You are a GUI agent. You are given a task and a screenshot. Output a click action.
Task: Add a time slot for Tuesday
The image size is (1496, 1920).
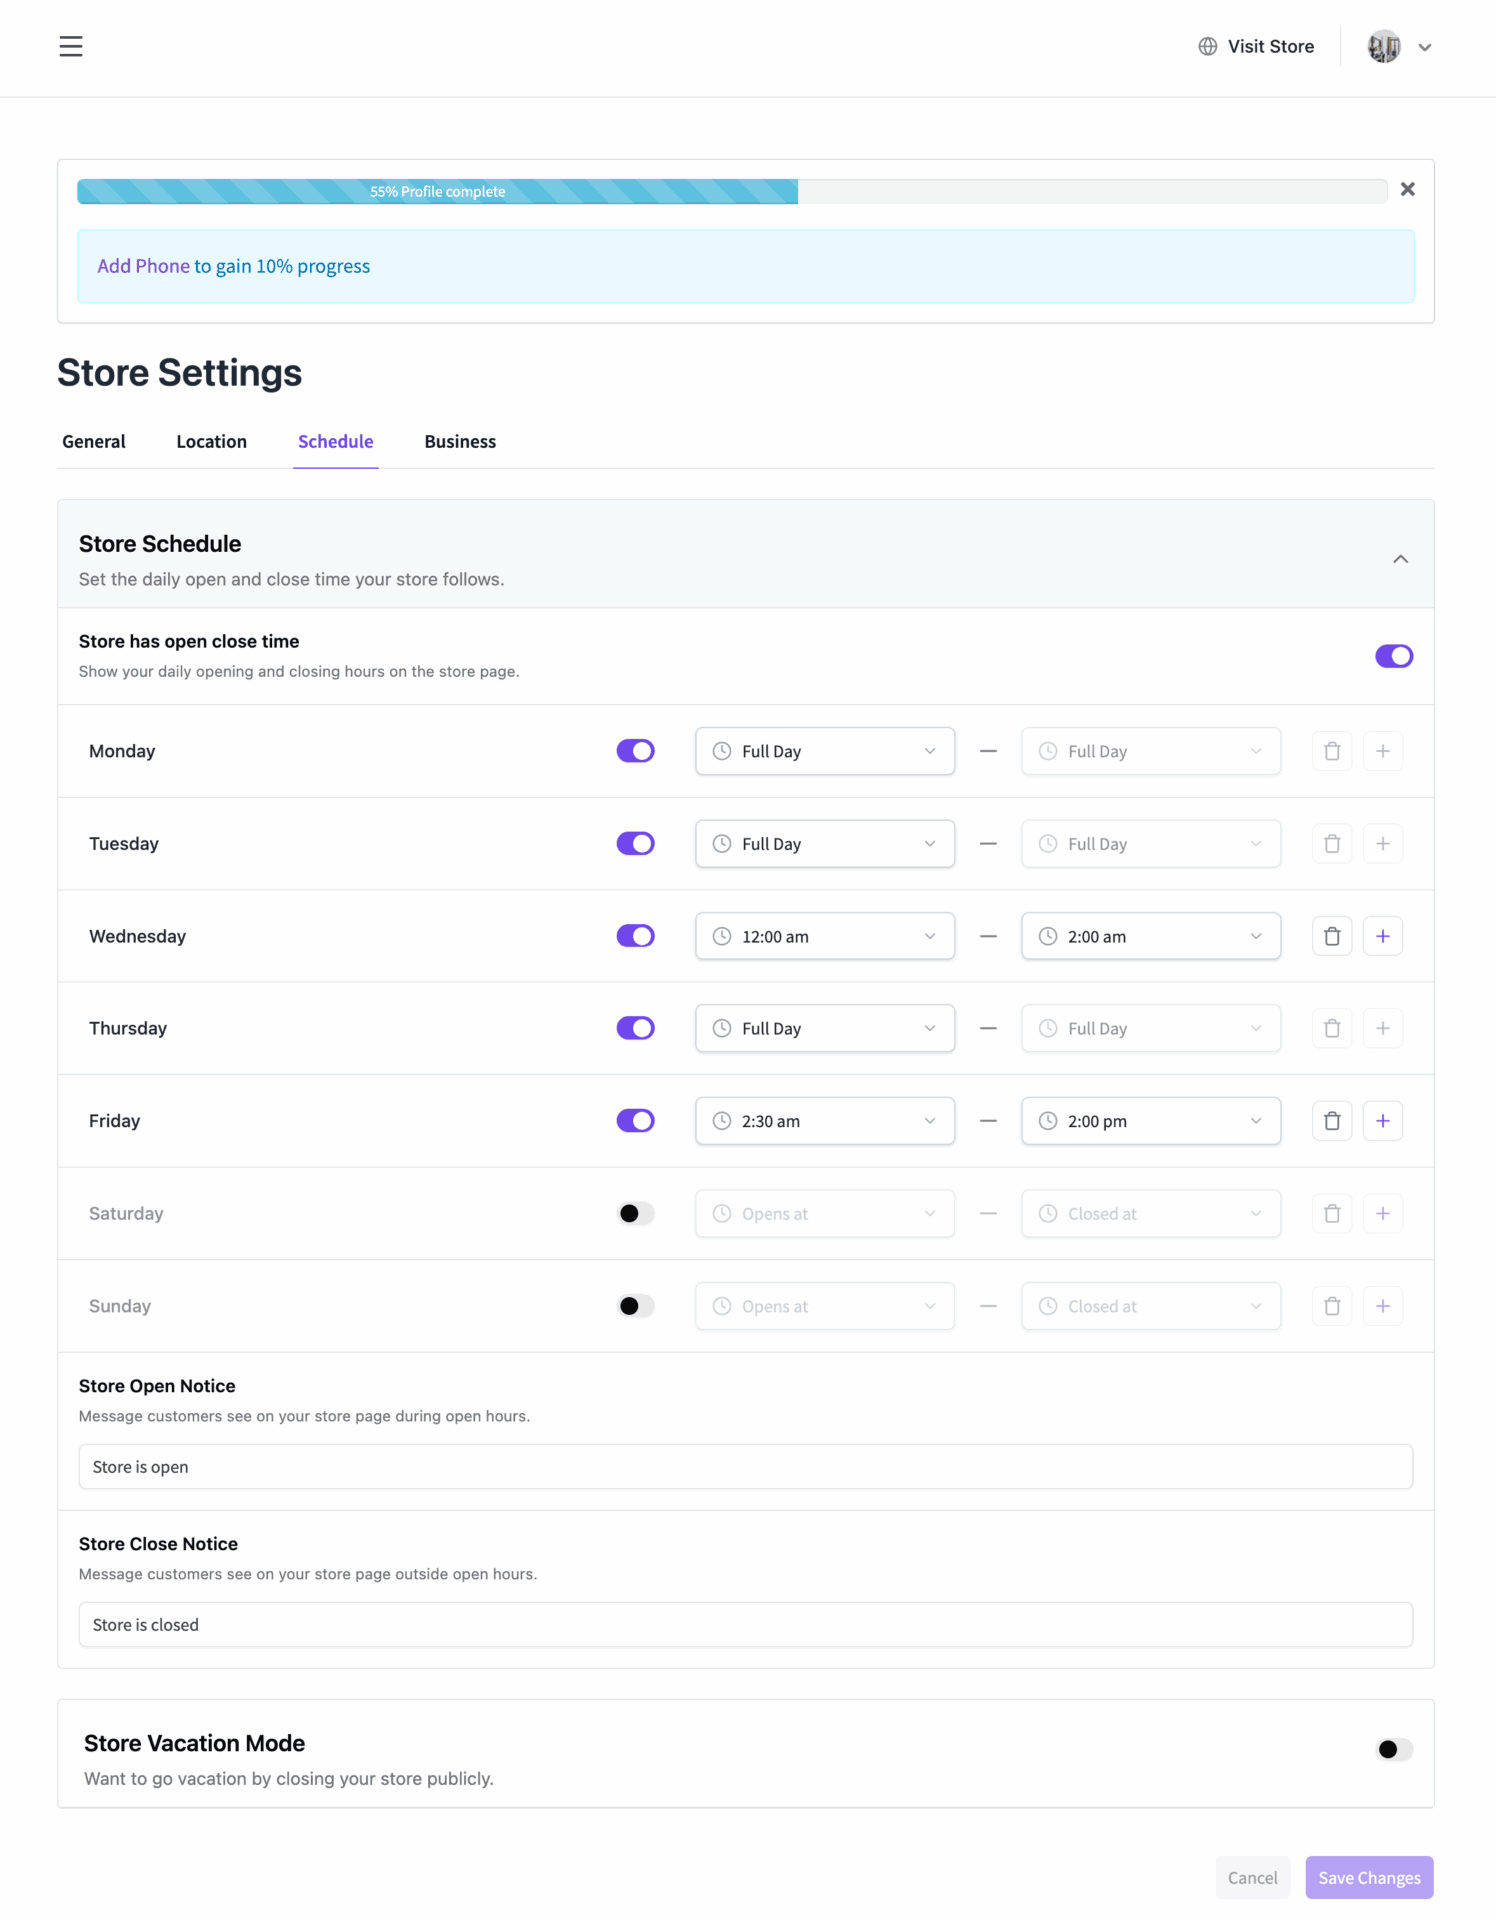(1383, 844)
